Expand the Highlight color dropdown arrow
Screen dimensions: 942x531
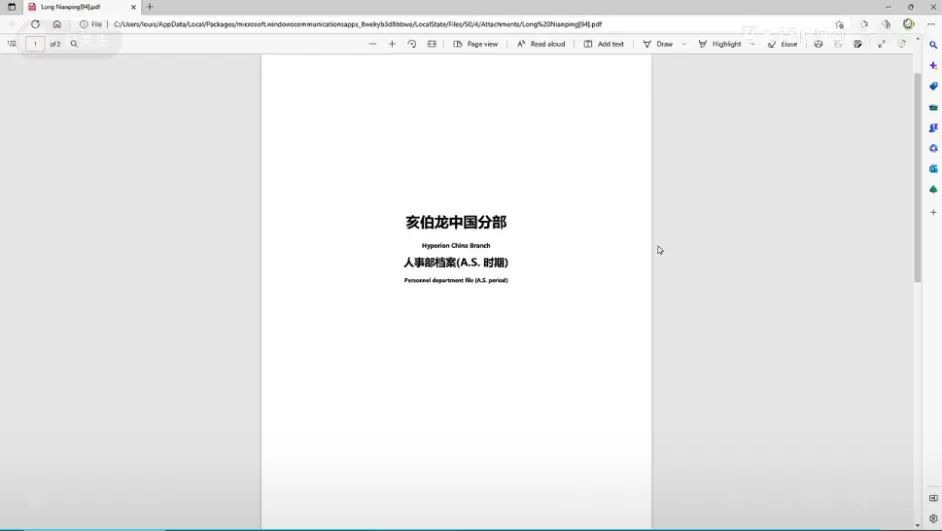tap(752, 44)
